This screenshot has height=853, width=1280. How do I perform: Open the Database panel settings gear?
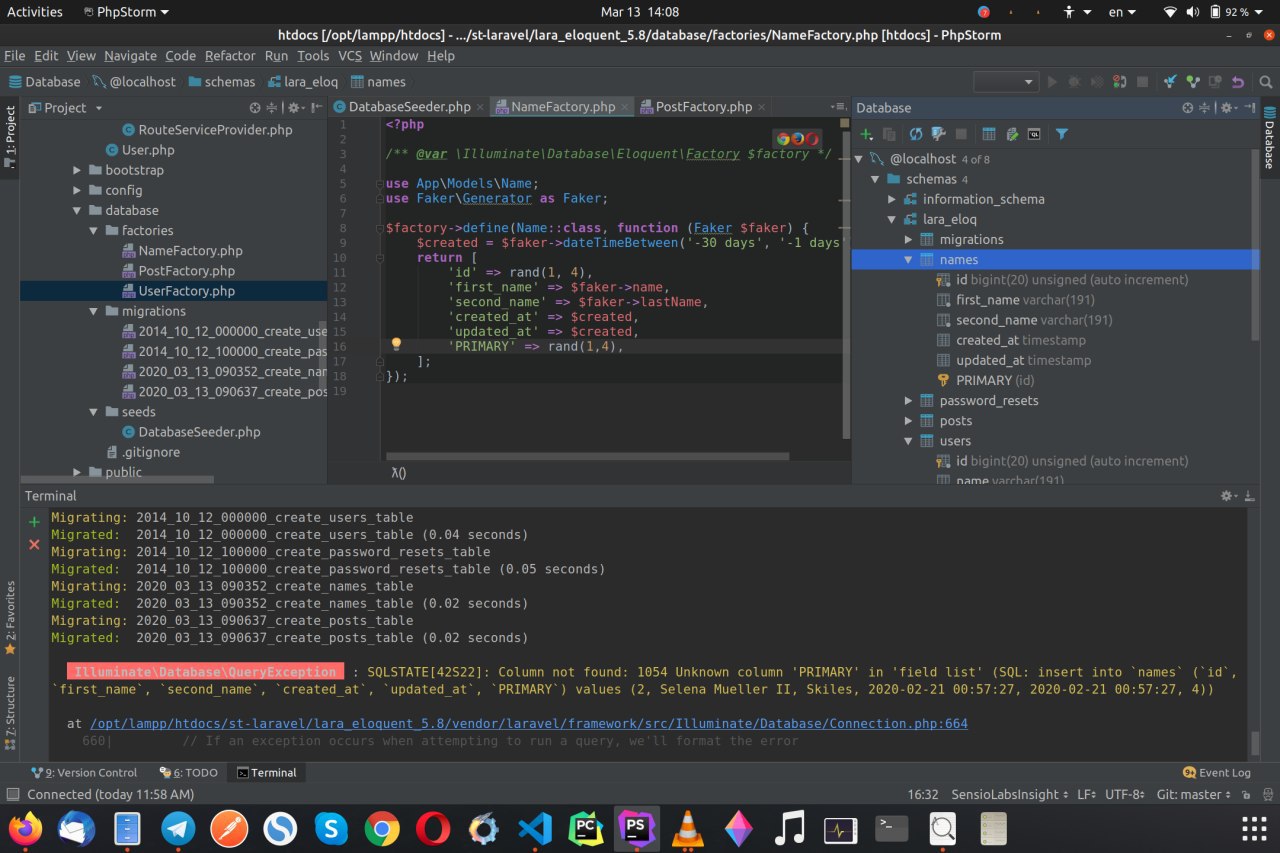pyautogui.click(x=1226, y=108)
